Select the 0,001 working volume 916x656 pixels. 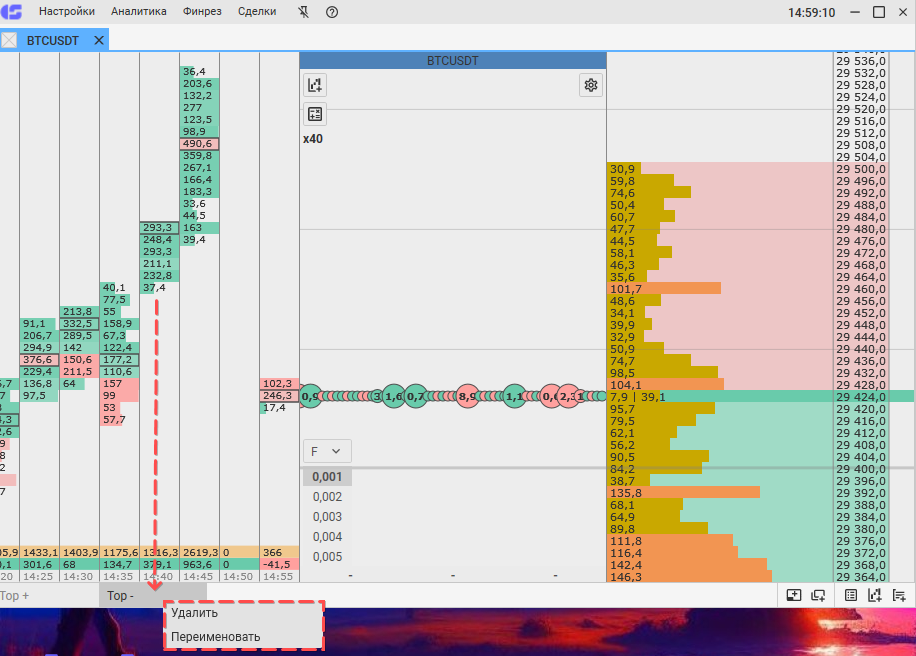coord(327,477)
